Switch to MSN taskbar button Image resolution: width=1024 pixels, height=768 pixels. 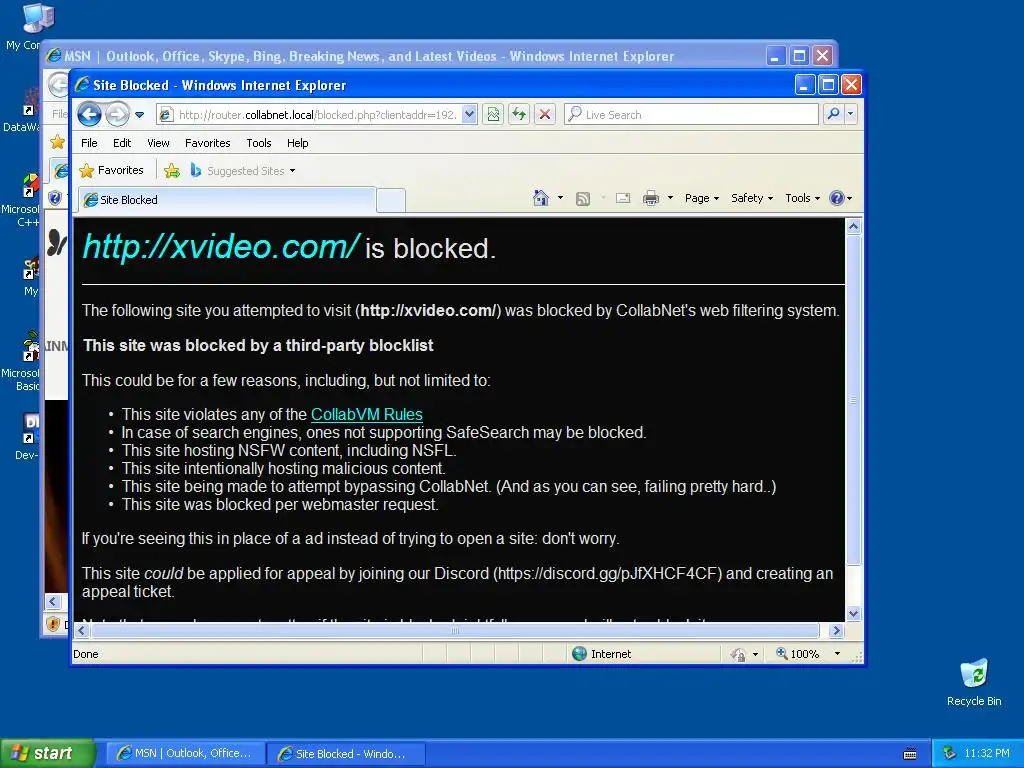click(x=184, y=753)
